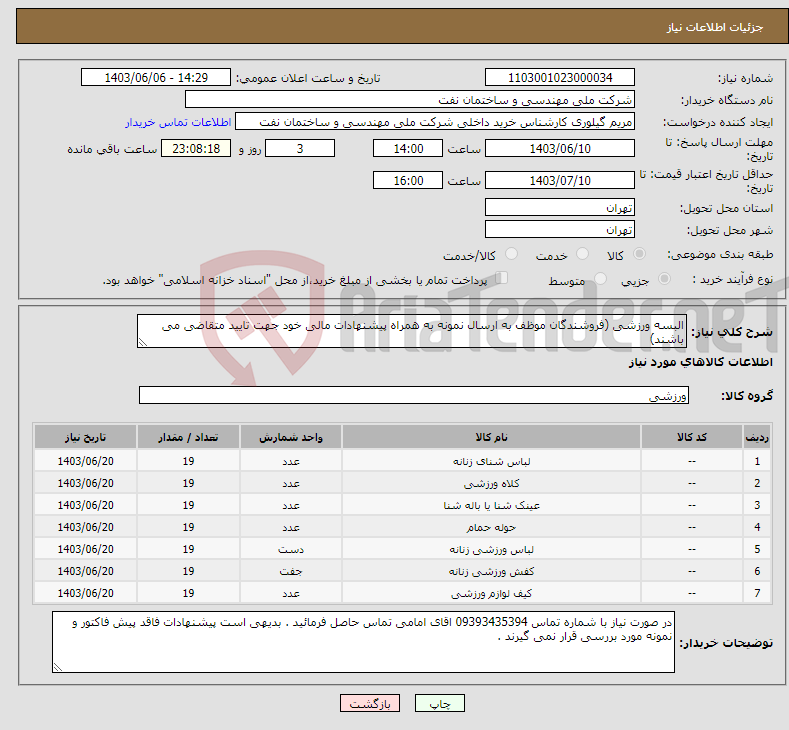
Task: Click the deadline time field 14:00
Action: 408,148
